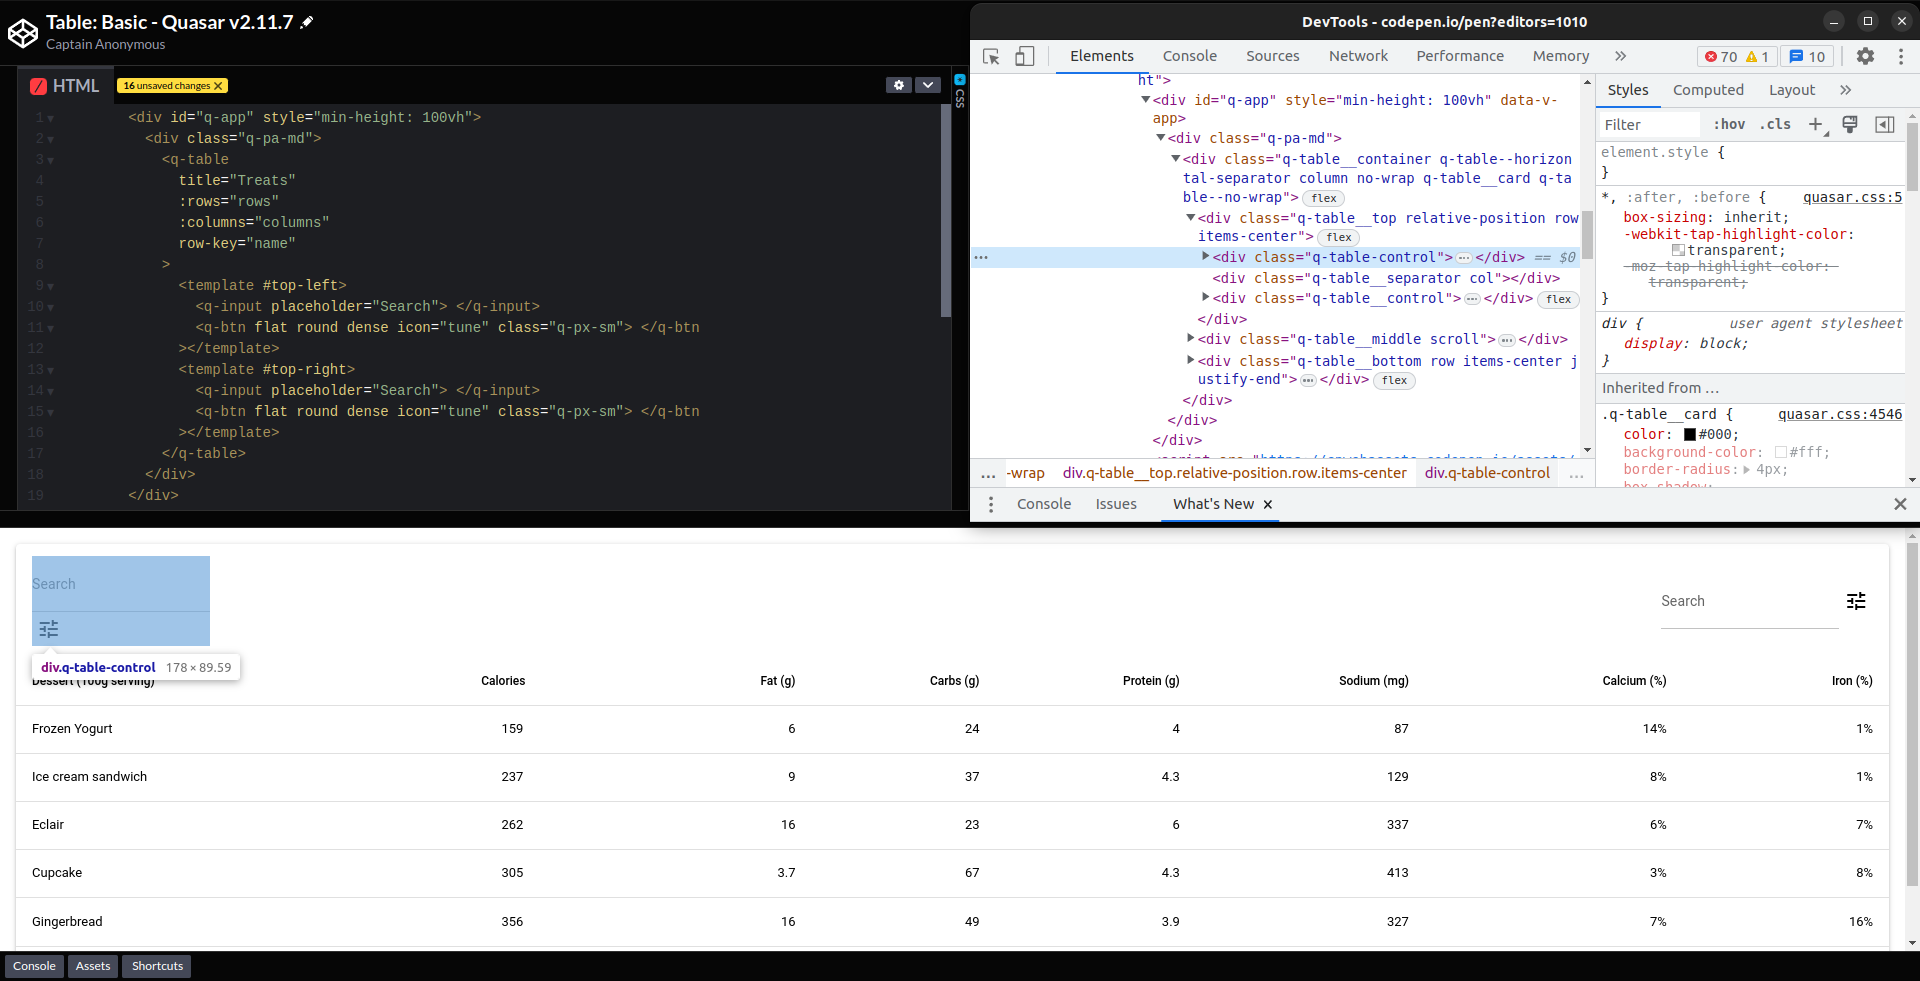The height and width of the screenshot is (981, 1920).
Task: Open the Computed styles tab
Action: (1709, 90)
